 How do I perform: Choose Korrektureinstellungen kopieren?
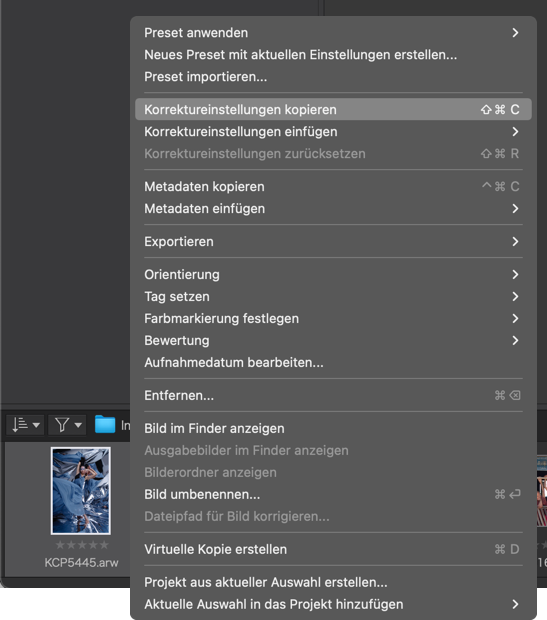point(333,110)
